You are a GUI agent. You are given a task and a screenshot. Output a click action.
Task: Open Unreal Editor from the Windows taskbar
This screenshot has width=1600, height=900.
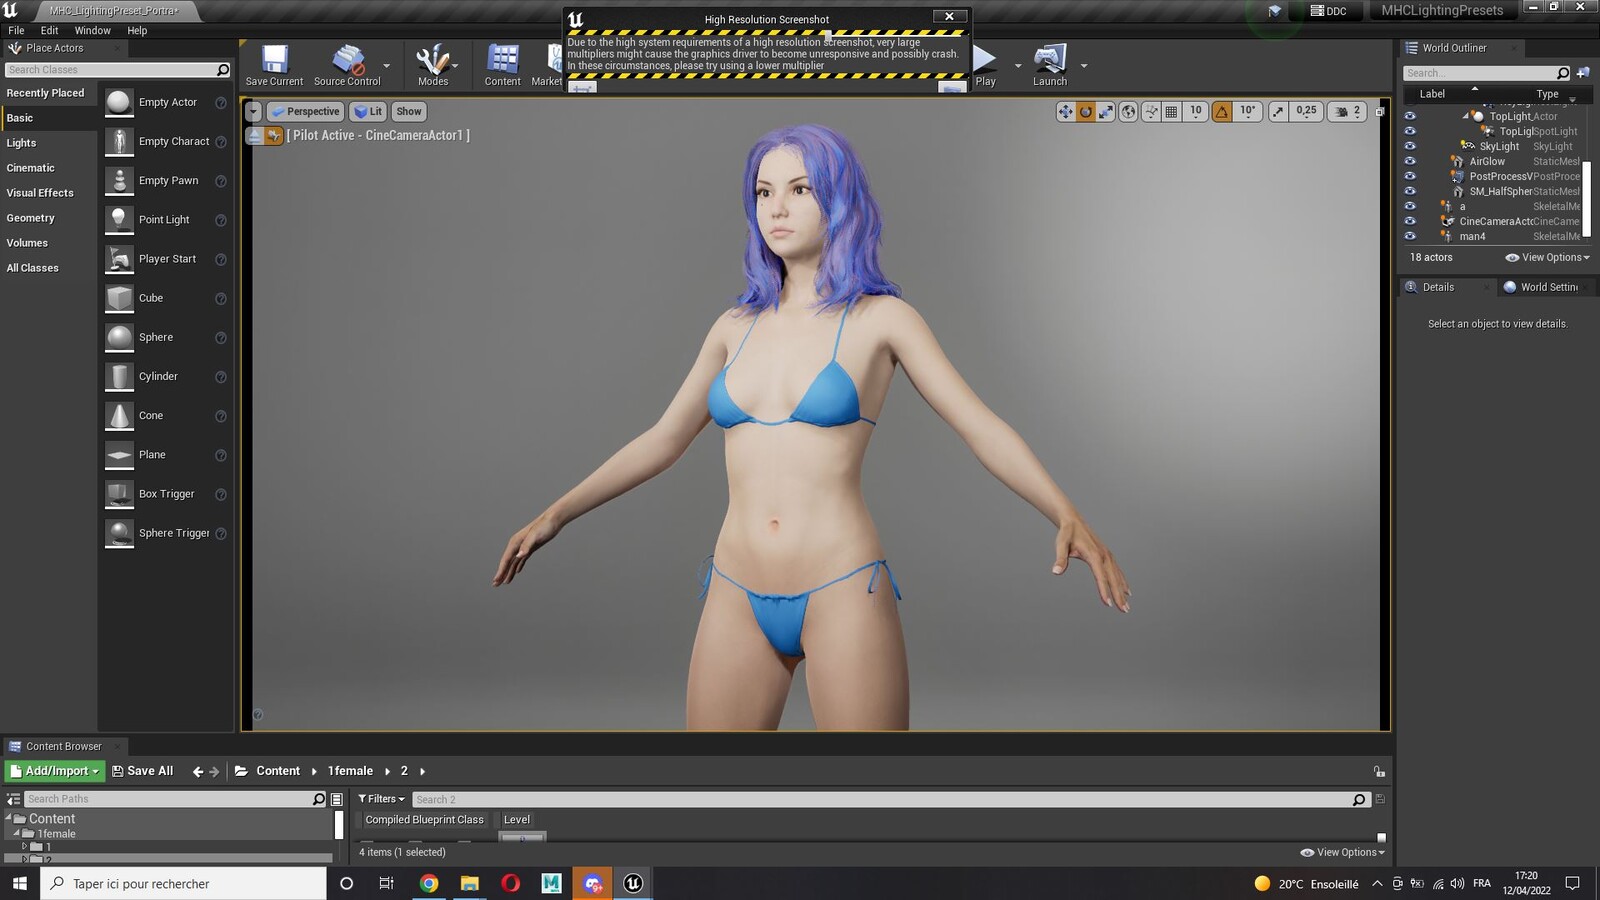coord(633,883)
